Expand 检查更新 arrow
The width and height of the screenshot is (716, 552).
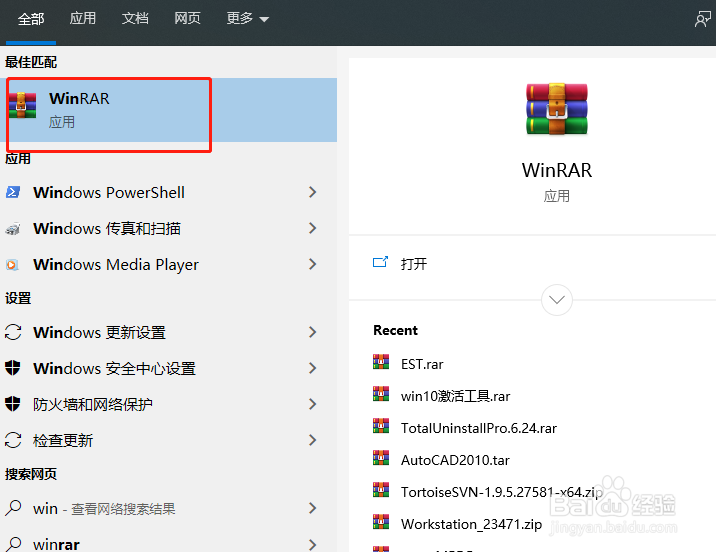pos(312,440)
